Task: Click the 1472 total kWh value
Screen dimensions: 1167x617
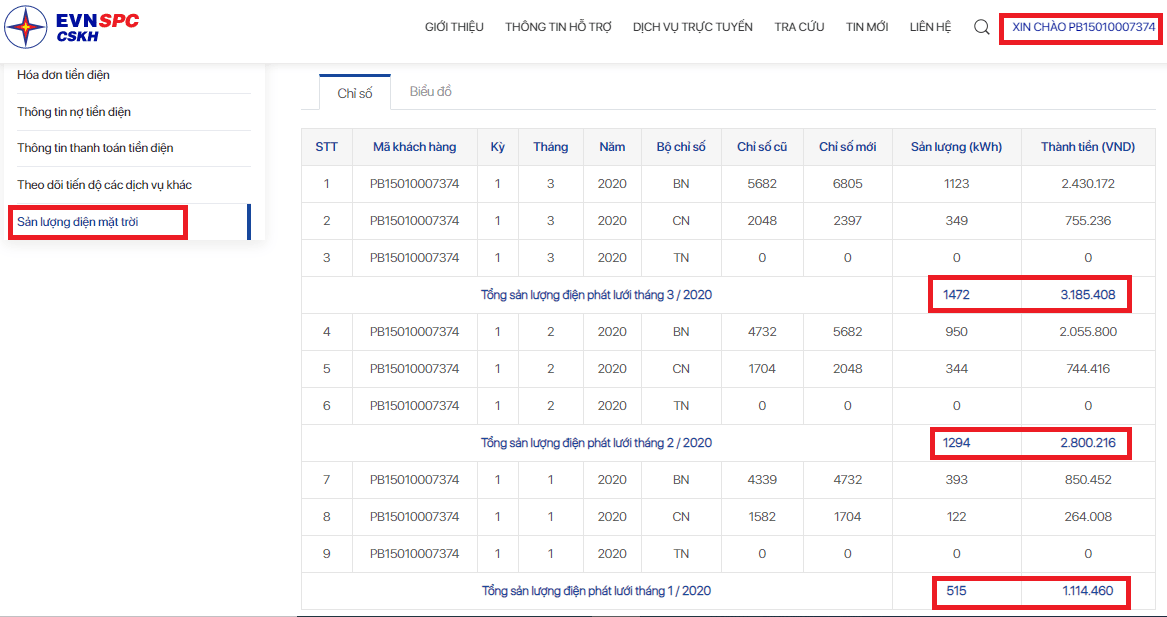Action: pyautogui.click(x=956, y=295)
